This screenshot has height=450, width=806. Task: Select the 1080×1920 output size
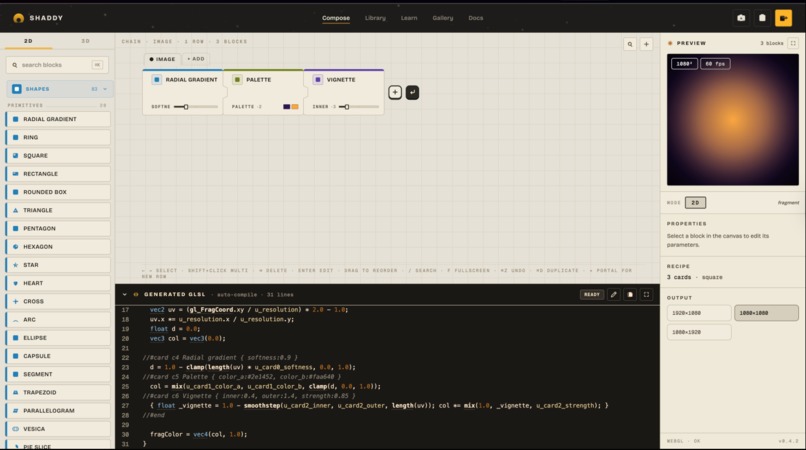point(699,332)
